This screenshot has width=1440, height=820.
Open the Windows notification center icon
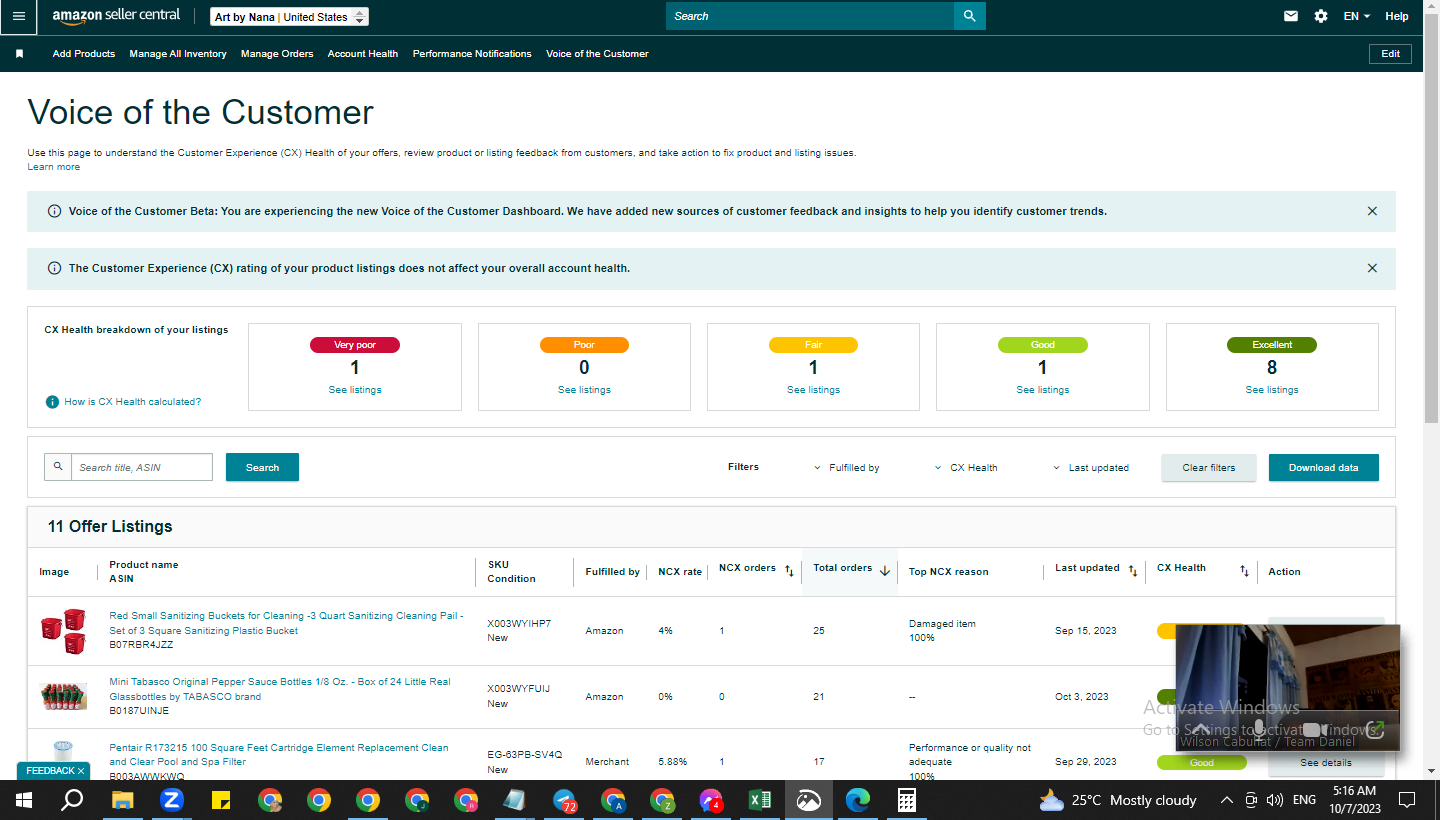[x=1407, y=800]
